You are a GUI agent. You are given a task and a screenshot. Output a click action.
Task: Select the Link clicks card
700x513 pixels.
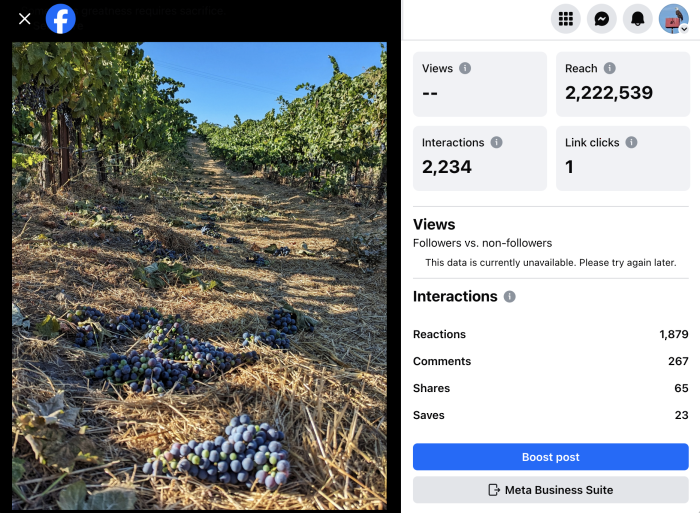tap(622, 158)
